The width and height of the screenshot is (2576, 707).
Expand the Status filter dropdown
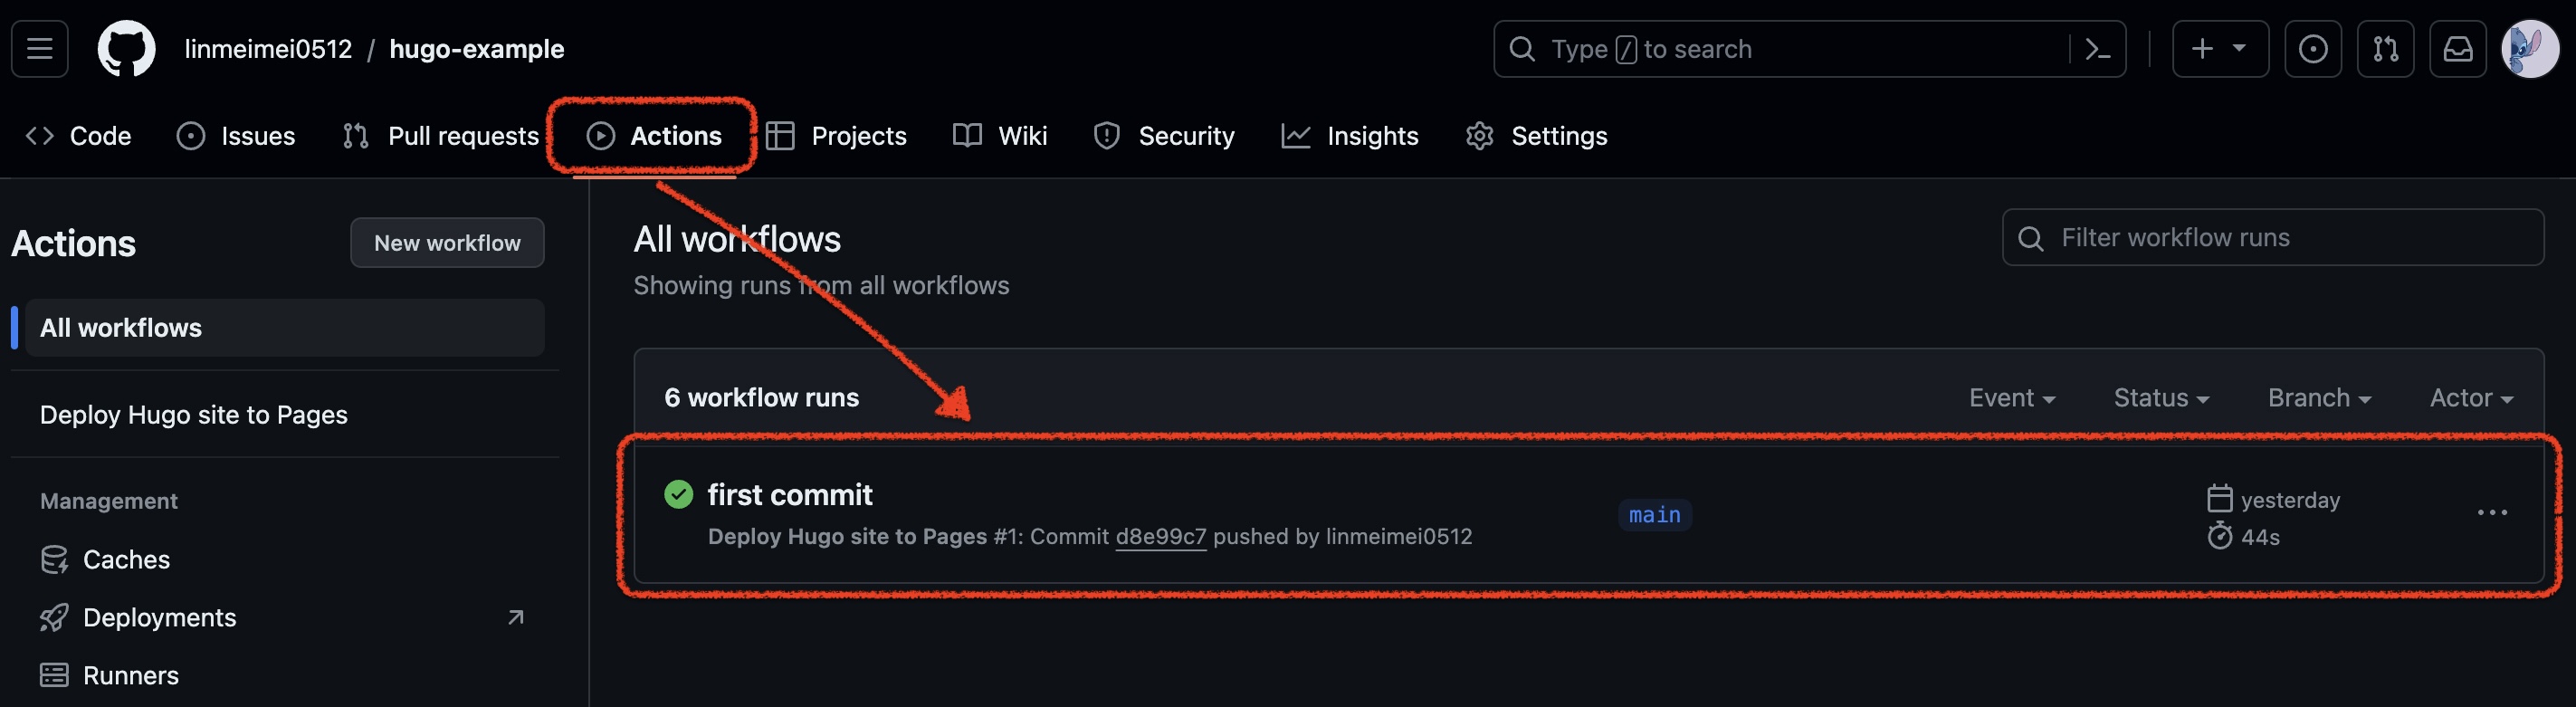(2160, 398)
